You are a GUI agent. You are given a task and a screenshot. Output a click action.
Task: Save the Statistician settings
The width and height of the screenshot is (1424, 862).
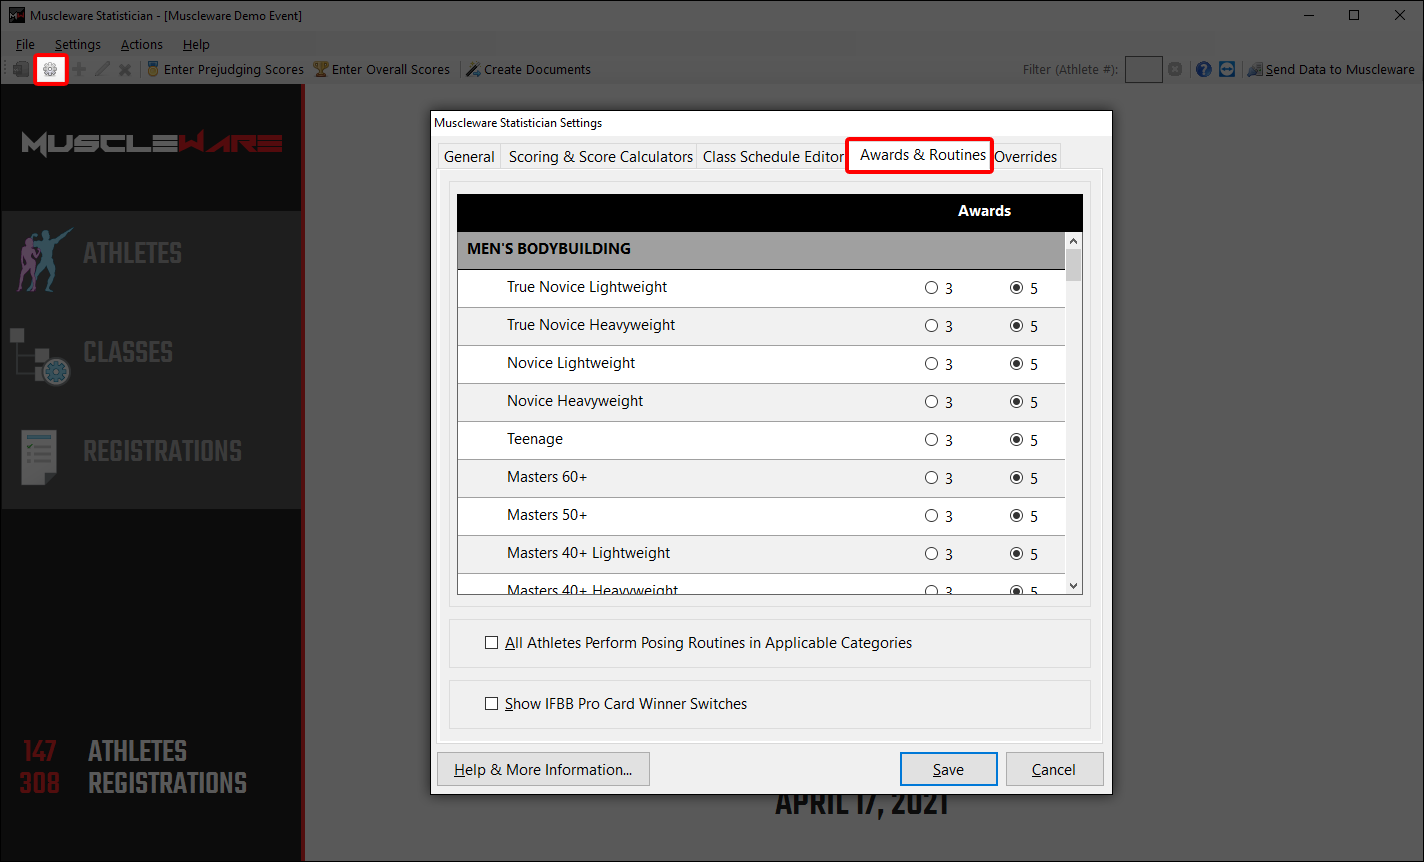[x=948, y=769]
